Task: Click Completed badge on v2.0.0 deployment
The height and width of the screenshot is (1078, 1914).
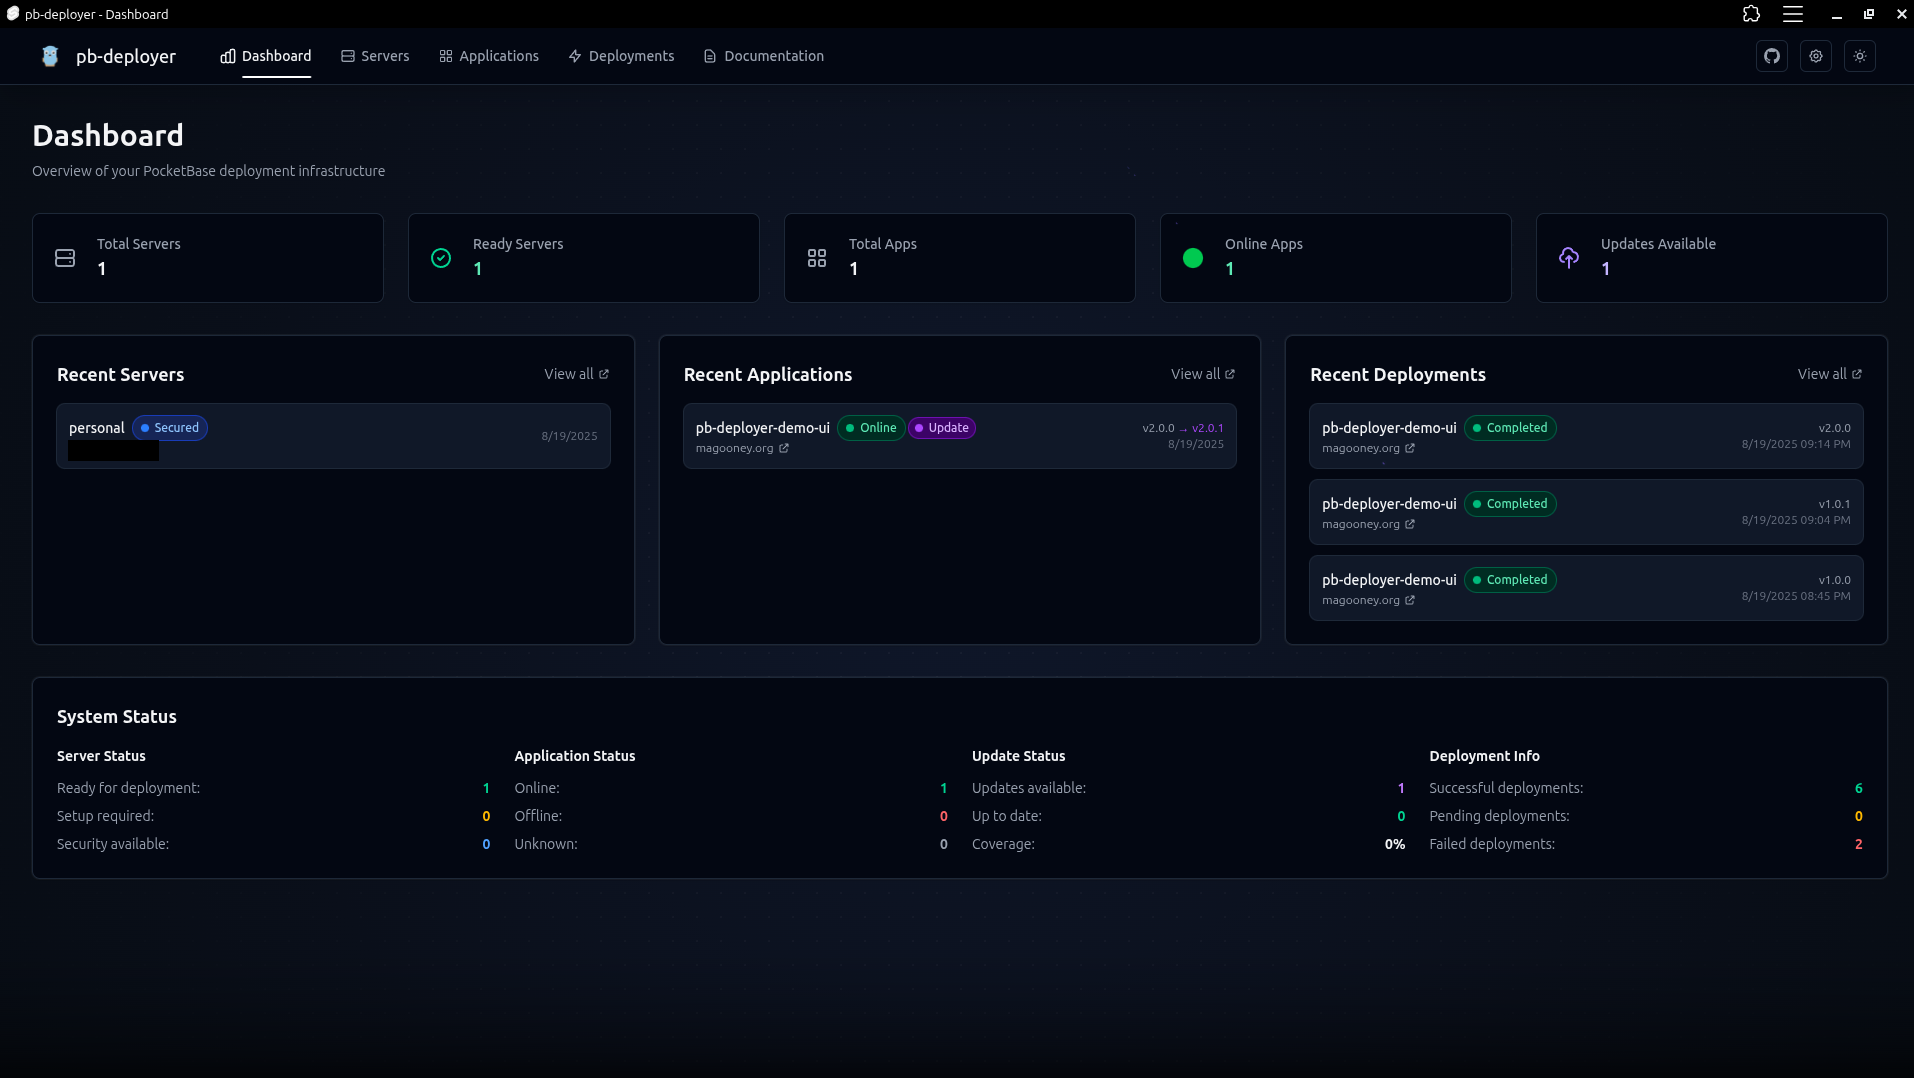Action: (x=1510, y=428)
